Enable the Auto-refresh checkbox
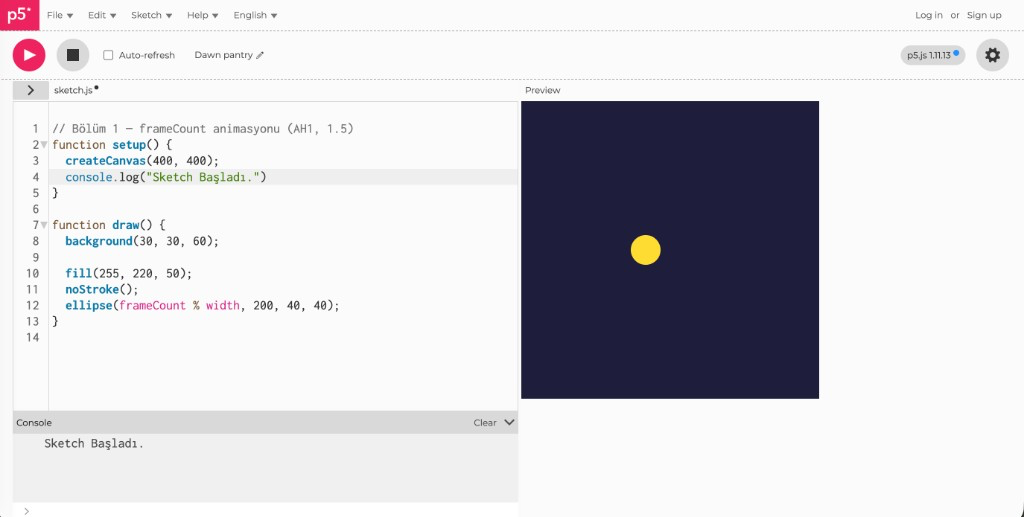Image resolution: width=1024 pixels, height=517 pixels. pyautogui.click(x=108, y=55)
